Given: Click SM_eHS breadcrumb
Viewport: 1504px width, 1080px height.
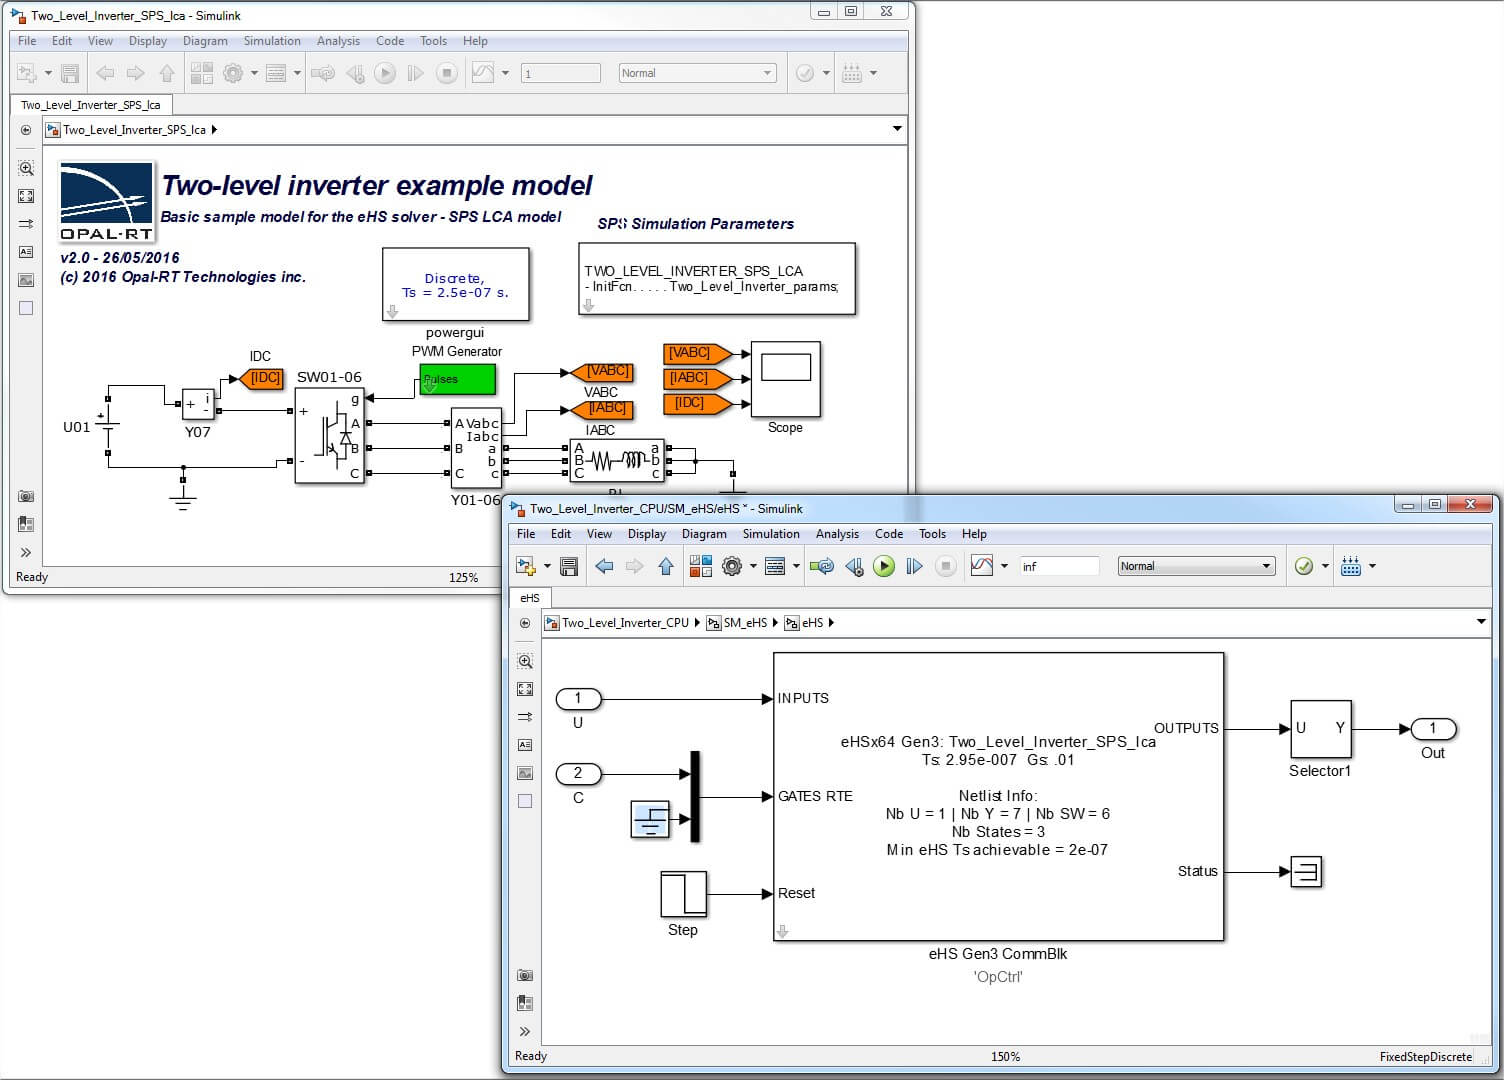Looking at the screenshot, I should point(738,622).
